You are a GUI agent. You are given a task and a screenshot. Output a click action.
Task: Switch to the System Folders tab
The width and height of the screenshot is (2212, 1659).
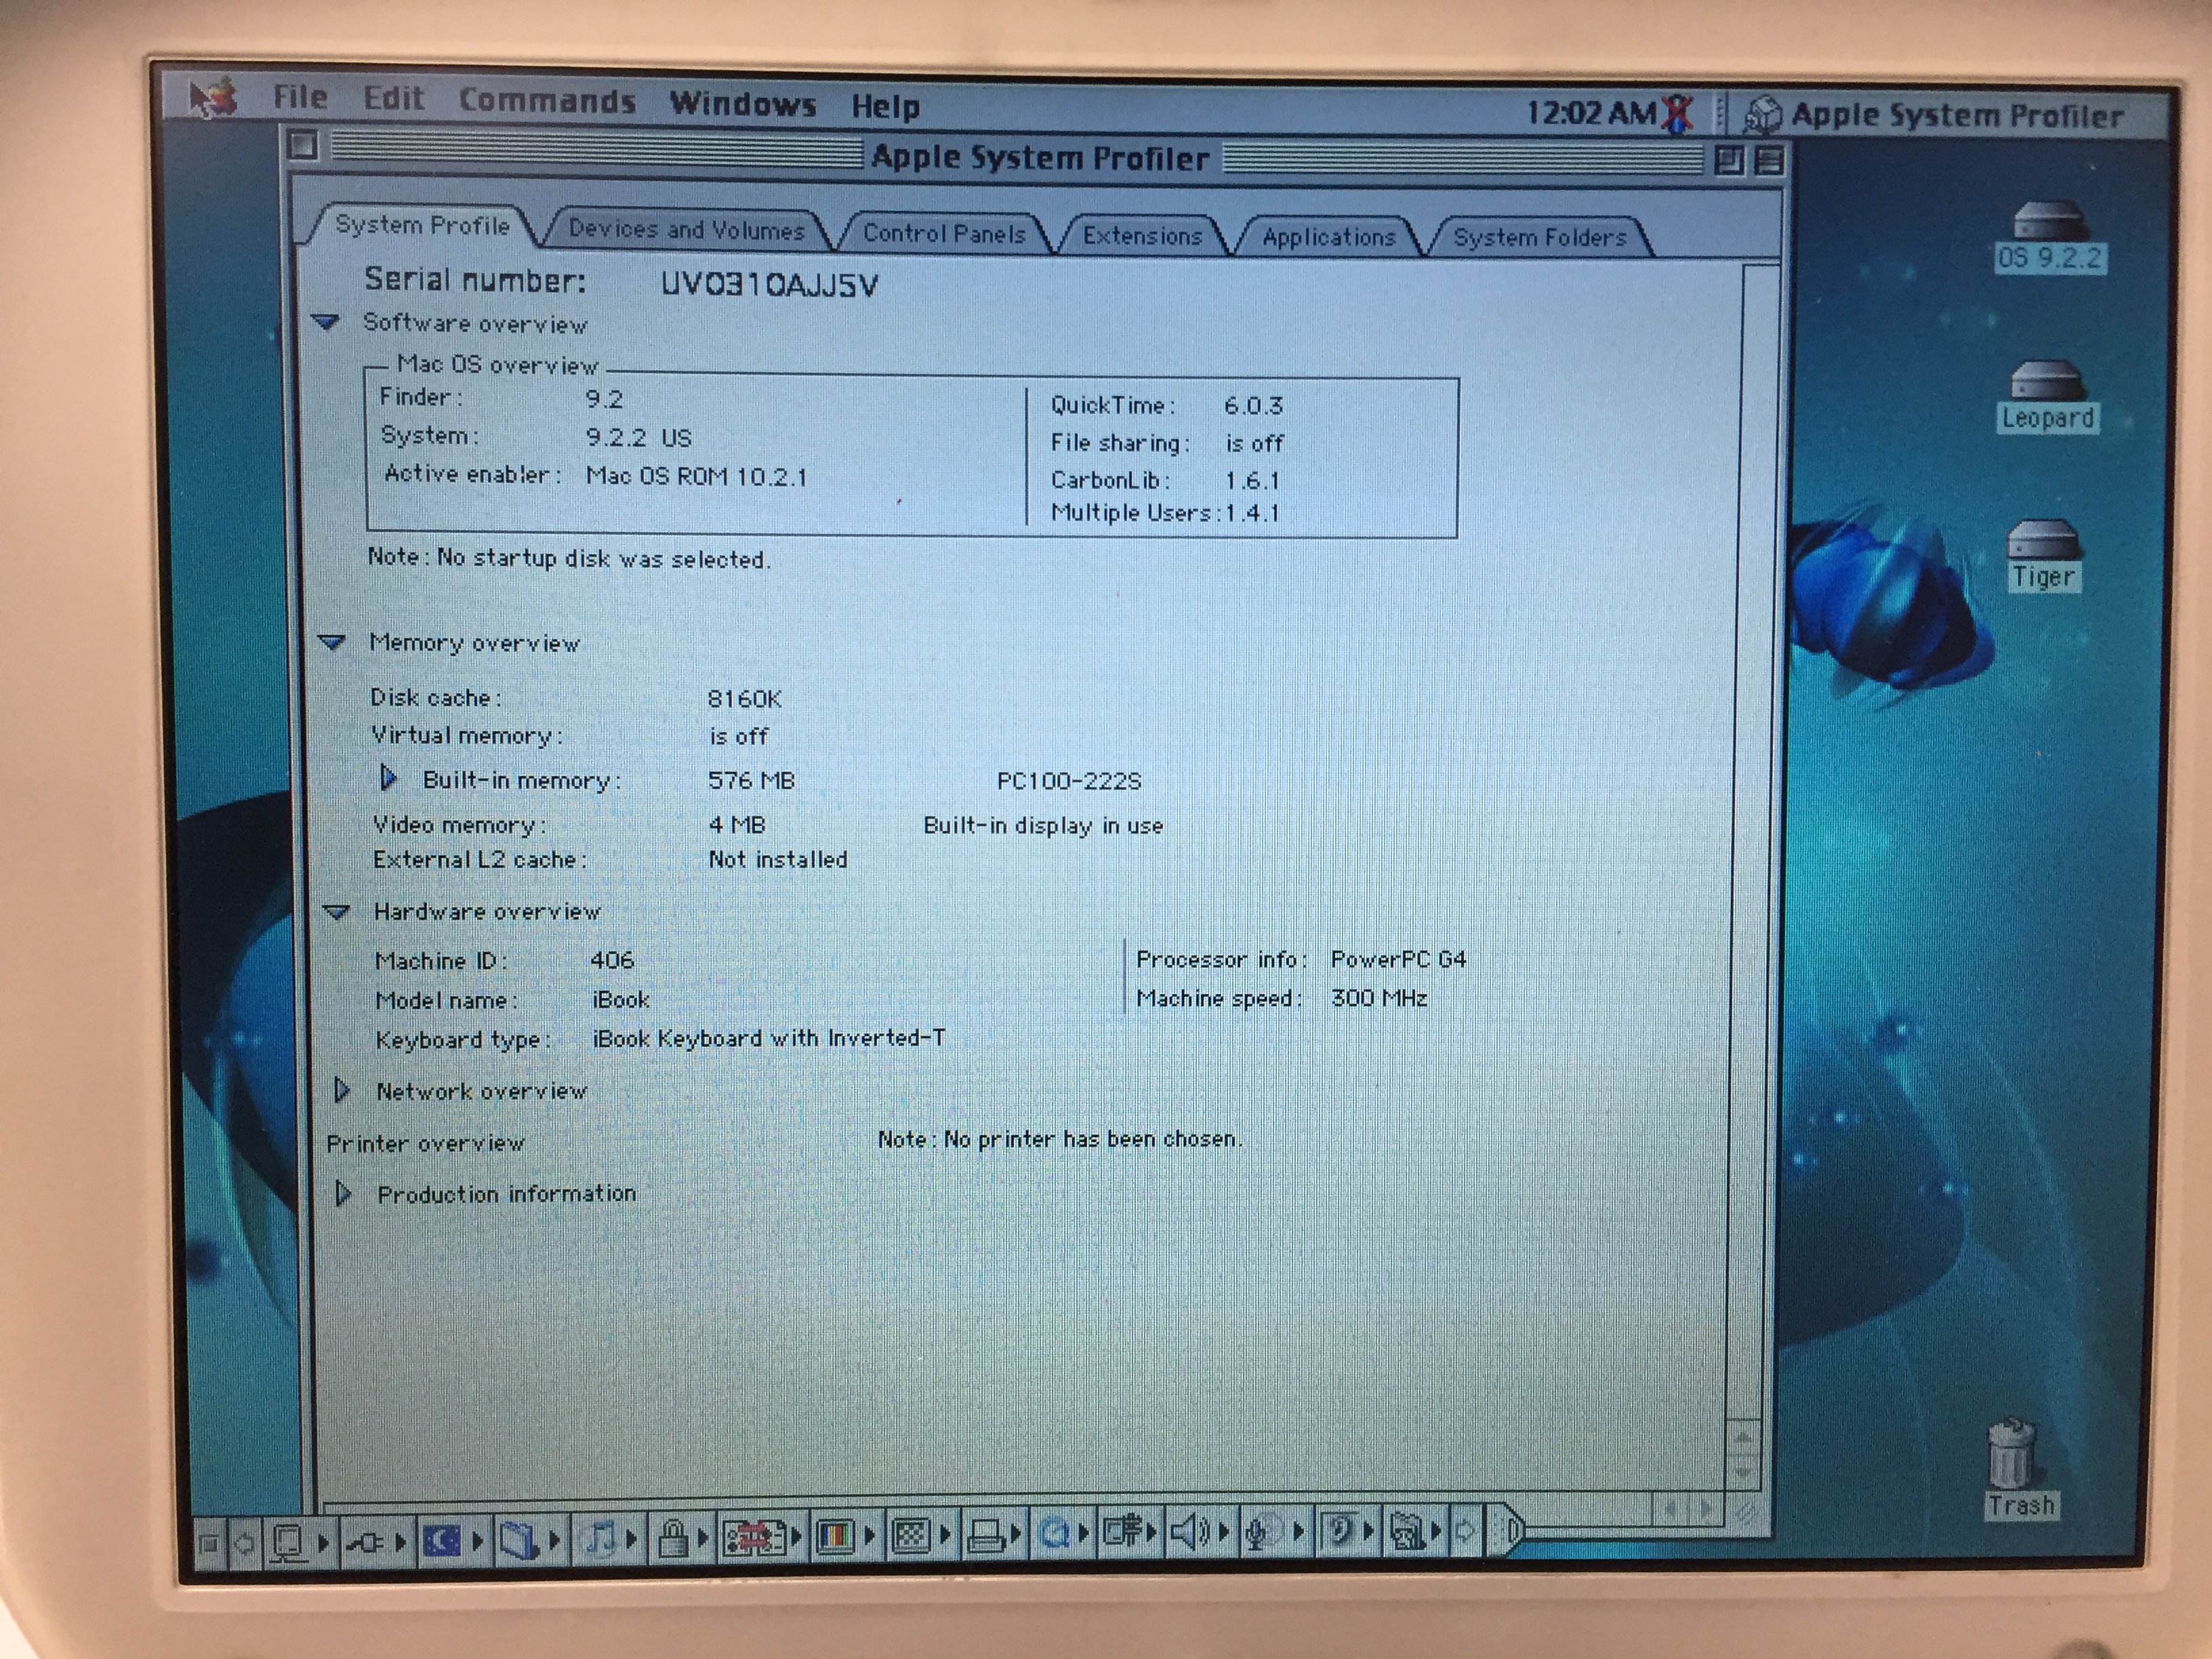1540,237
